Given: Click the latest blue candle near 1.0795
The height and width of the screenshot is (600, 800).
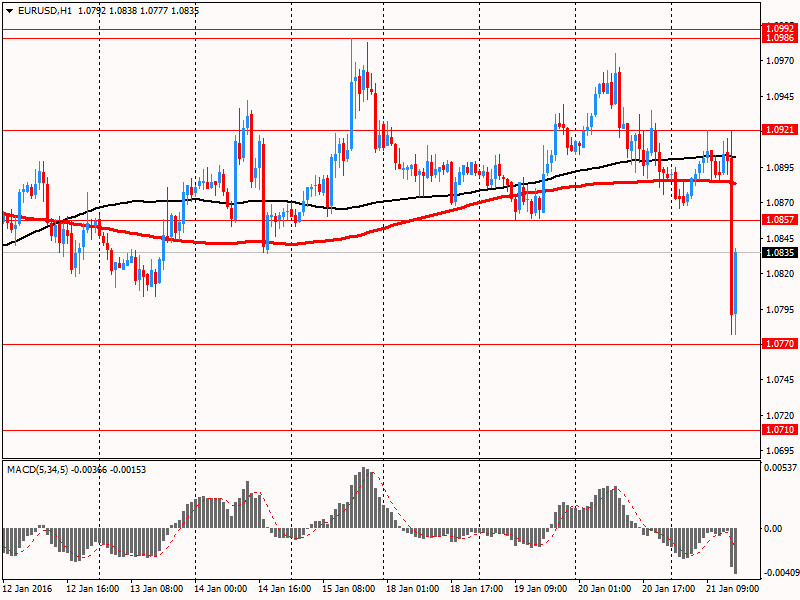Looking at the screenshot, I should click(x=735, y=282).
